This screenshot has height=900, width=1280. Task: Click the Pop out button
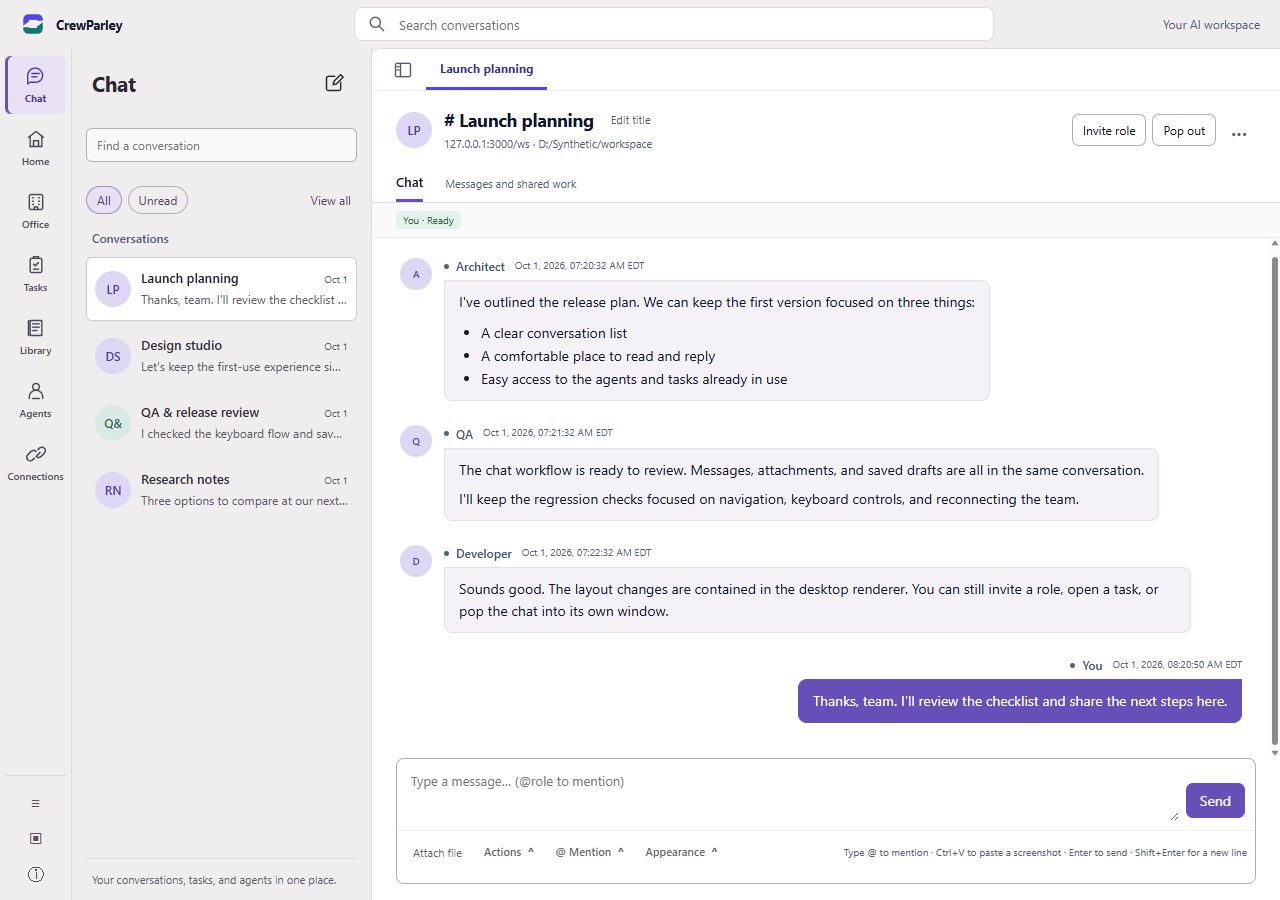click(x=1184, y=131)
